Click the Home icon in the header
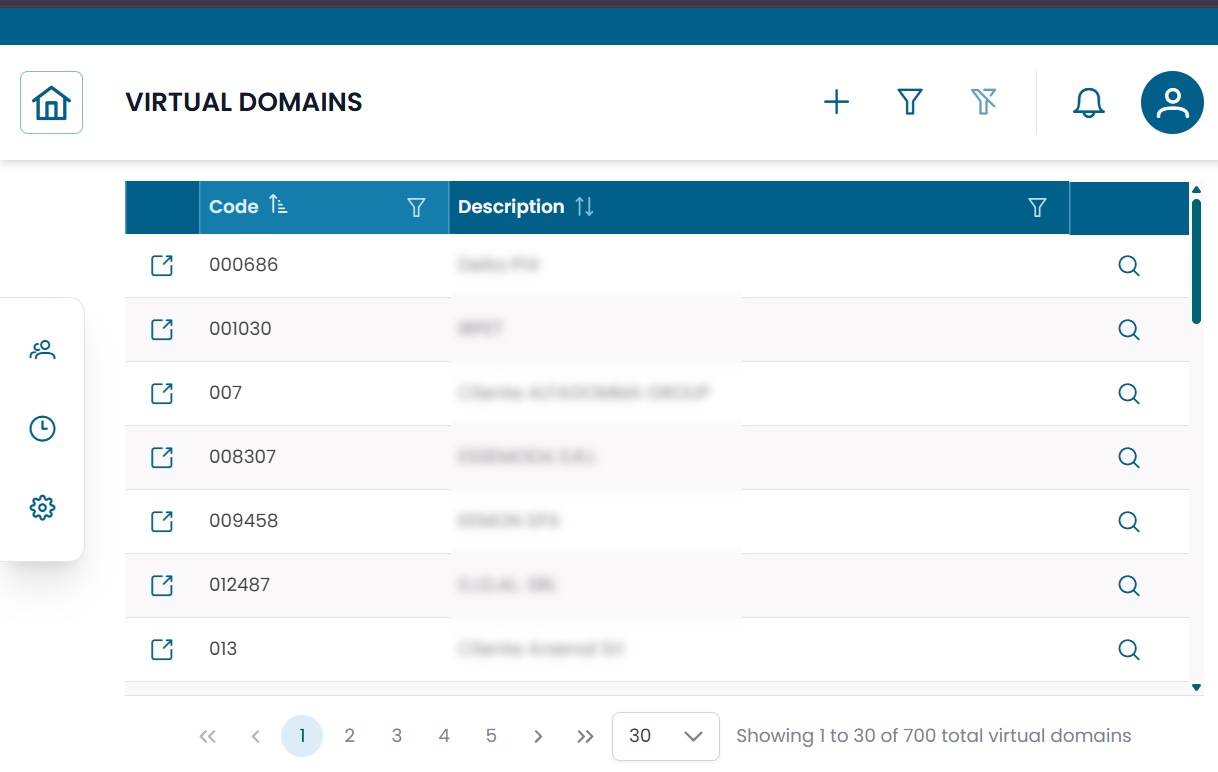 point(51,102)
